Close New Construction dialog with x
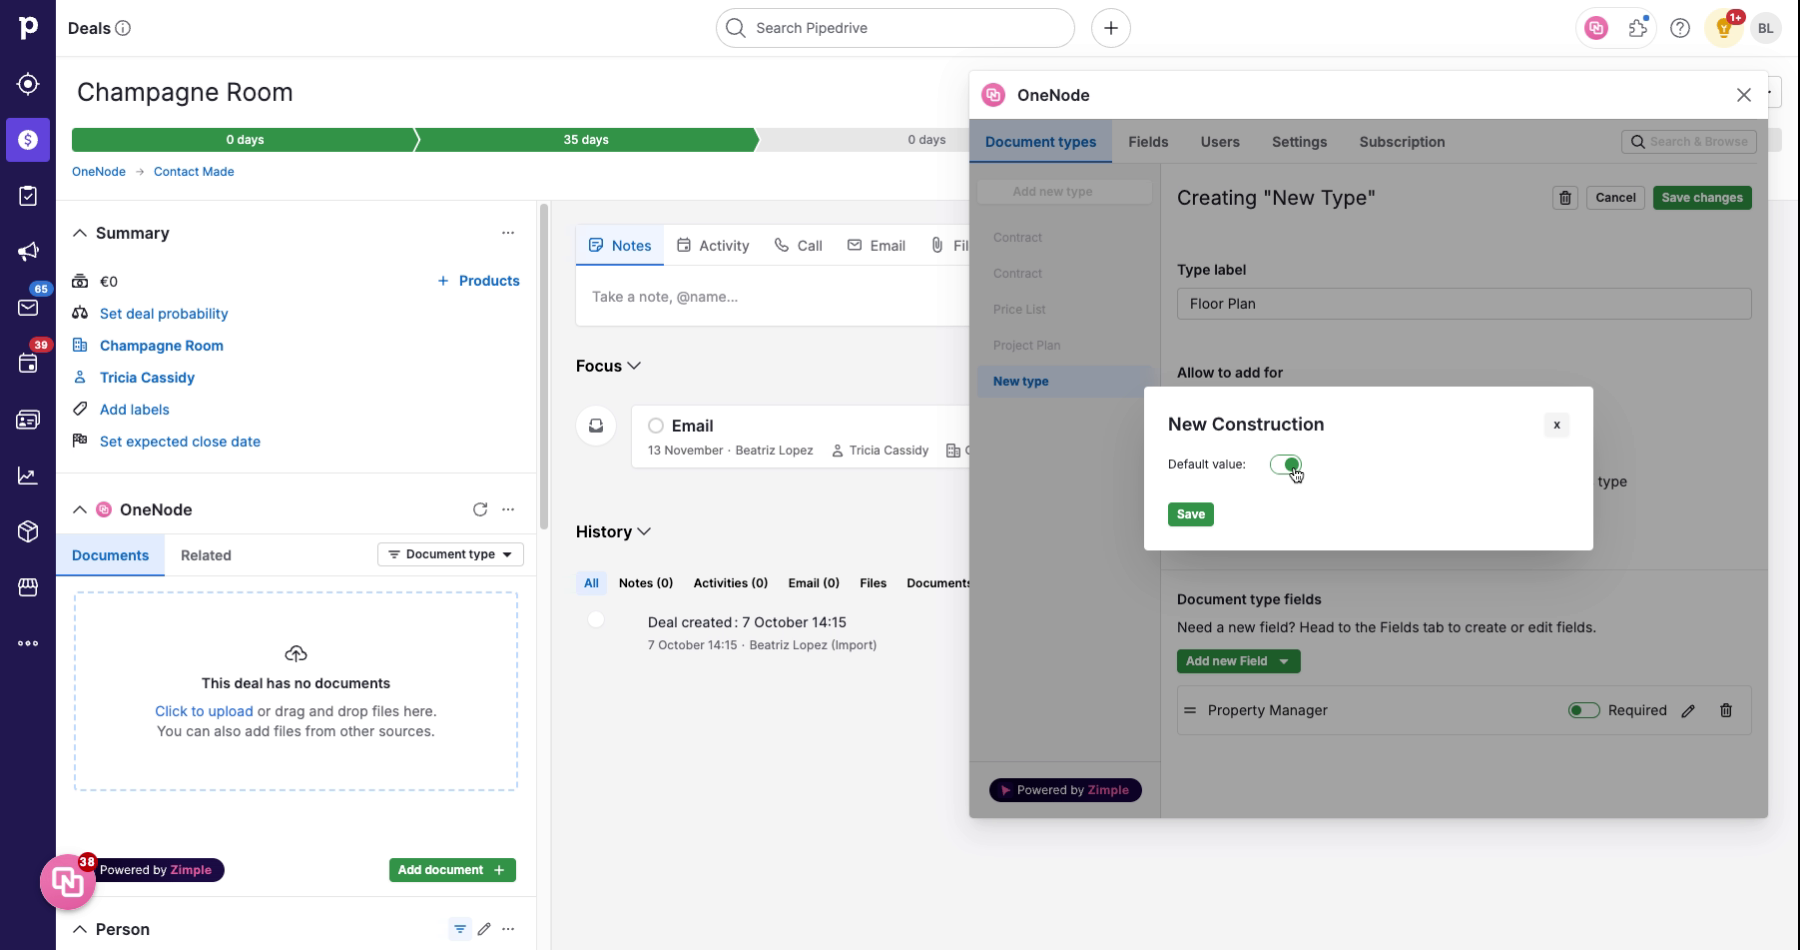 click(1556, 425)
